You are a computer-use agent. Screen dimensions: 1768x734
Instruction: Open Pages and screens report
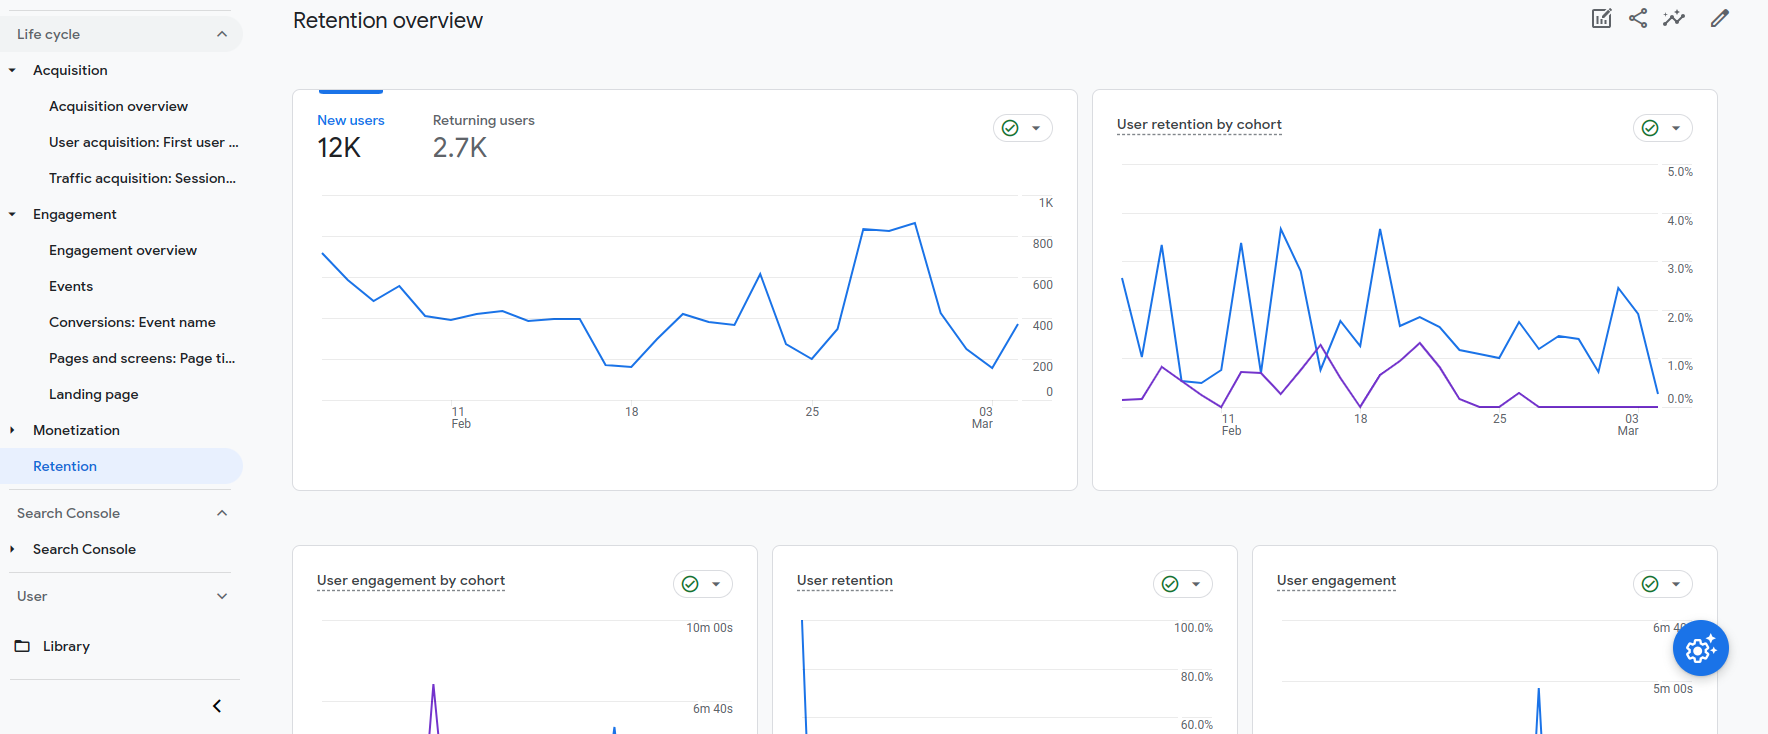tap(142, 358)
